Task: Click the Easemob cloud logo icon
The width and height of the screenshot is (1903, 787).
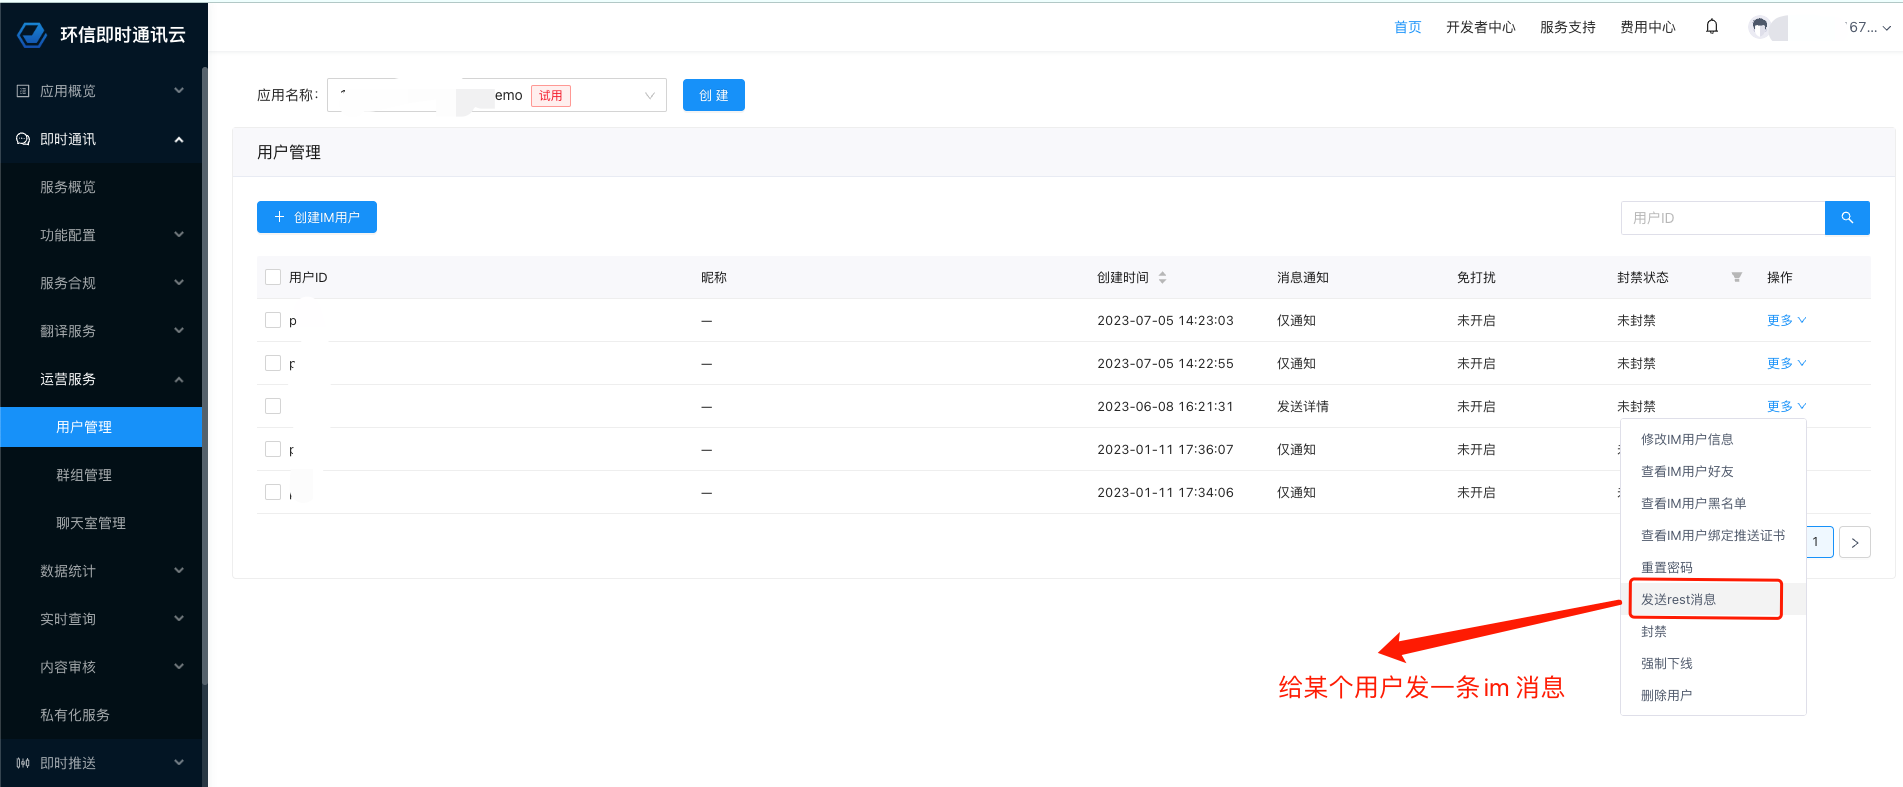Action: point(32,35)
